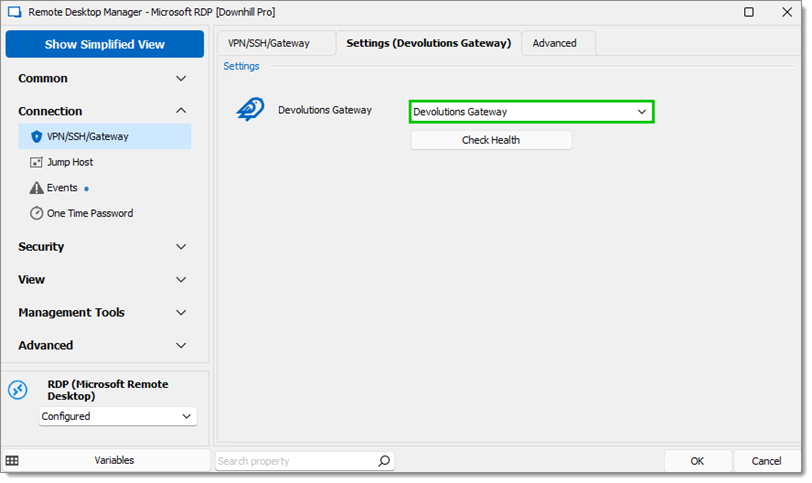Click the Events warning triangle icon
Viewport: 812px width, 483px height.
[x=36, y=188]
